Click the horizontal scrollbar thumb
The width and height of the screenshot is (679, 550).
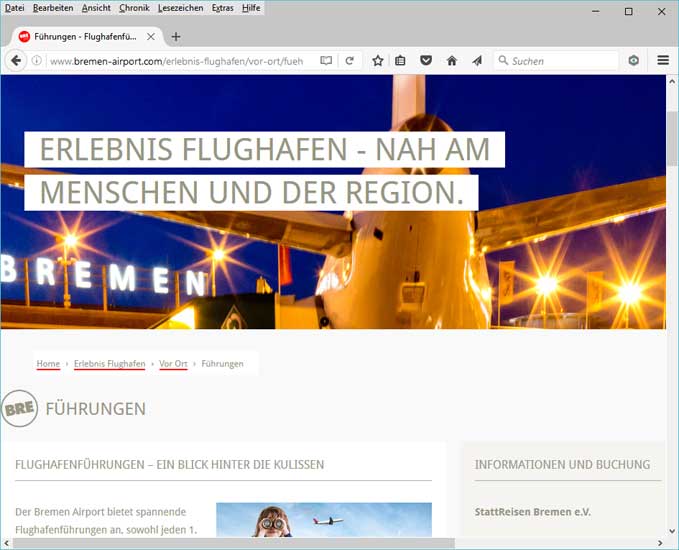pyautogui.click(x=234, y=543)
